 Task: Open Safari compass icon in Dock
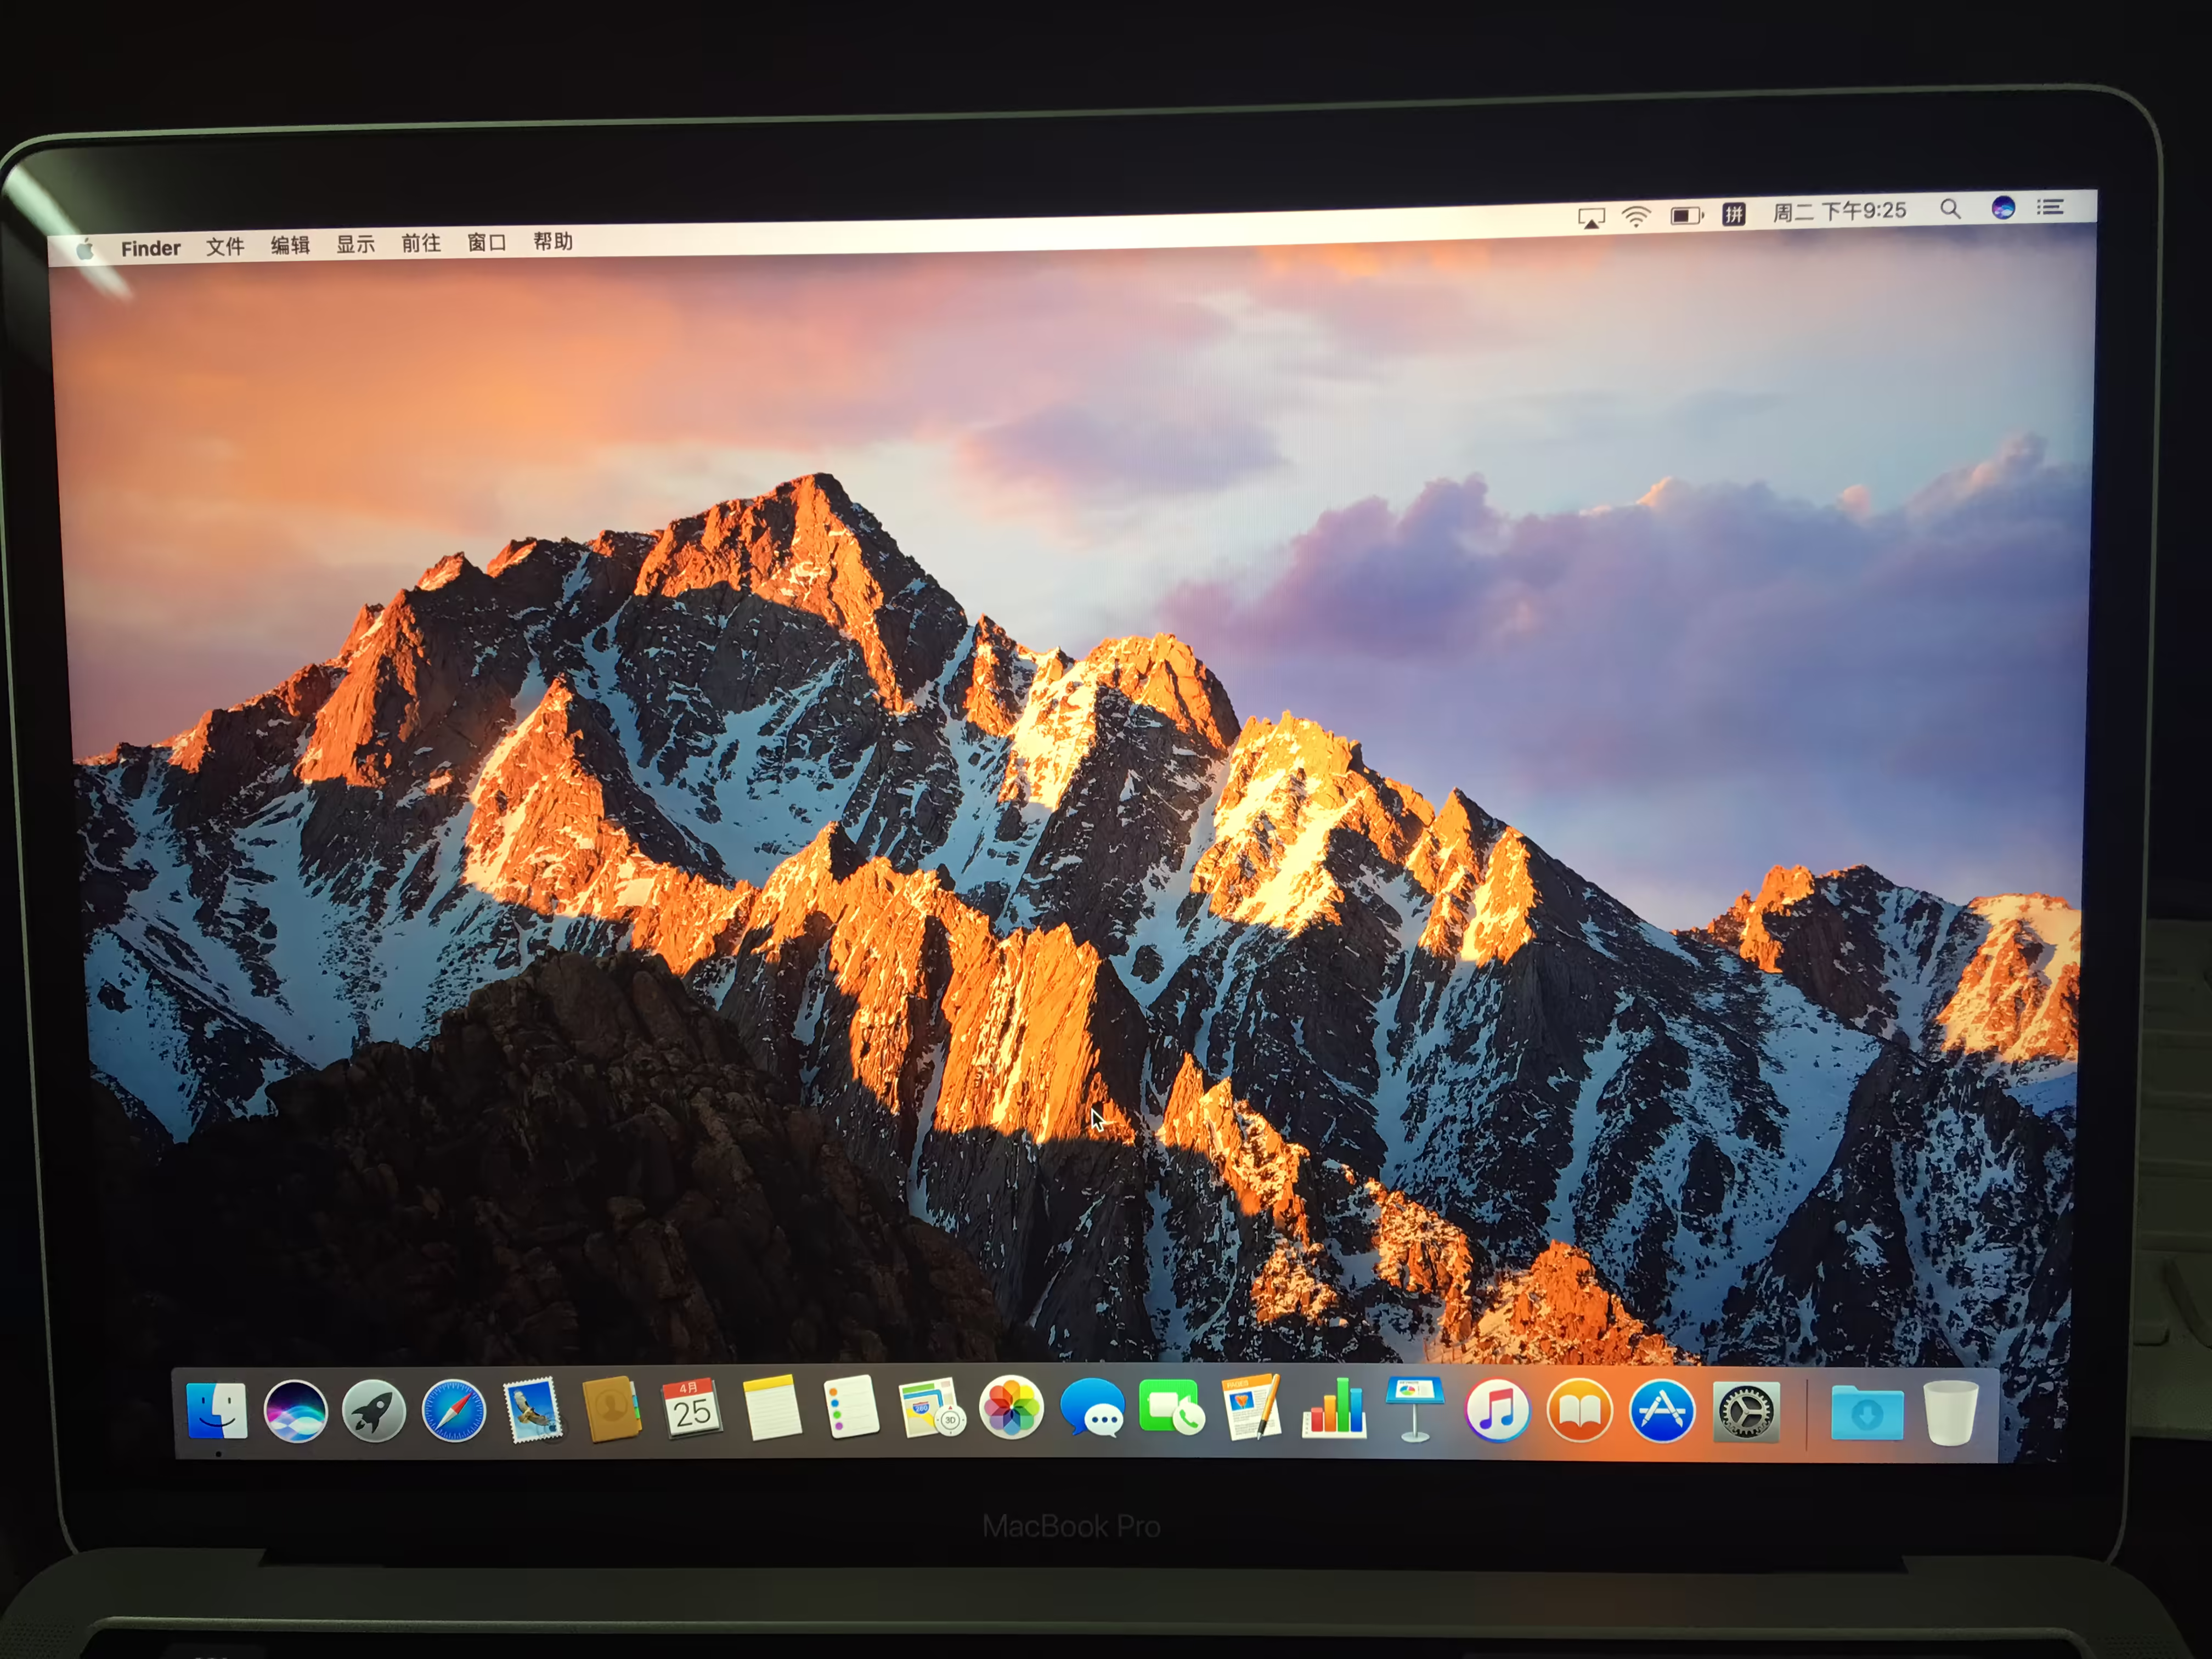click(x=454, y=1411)
